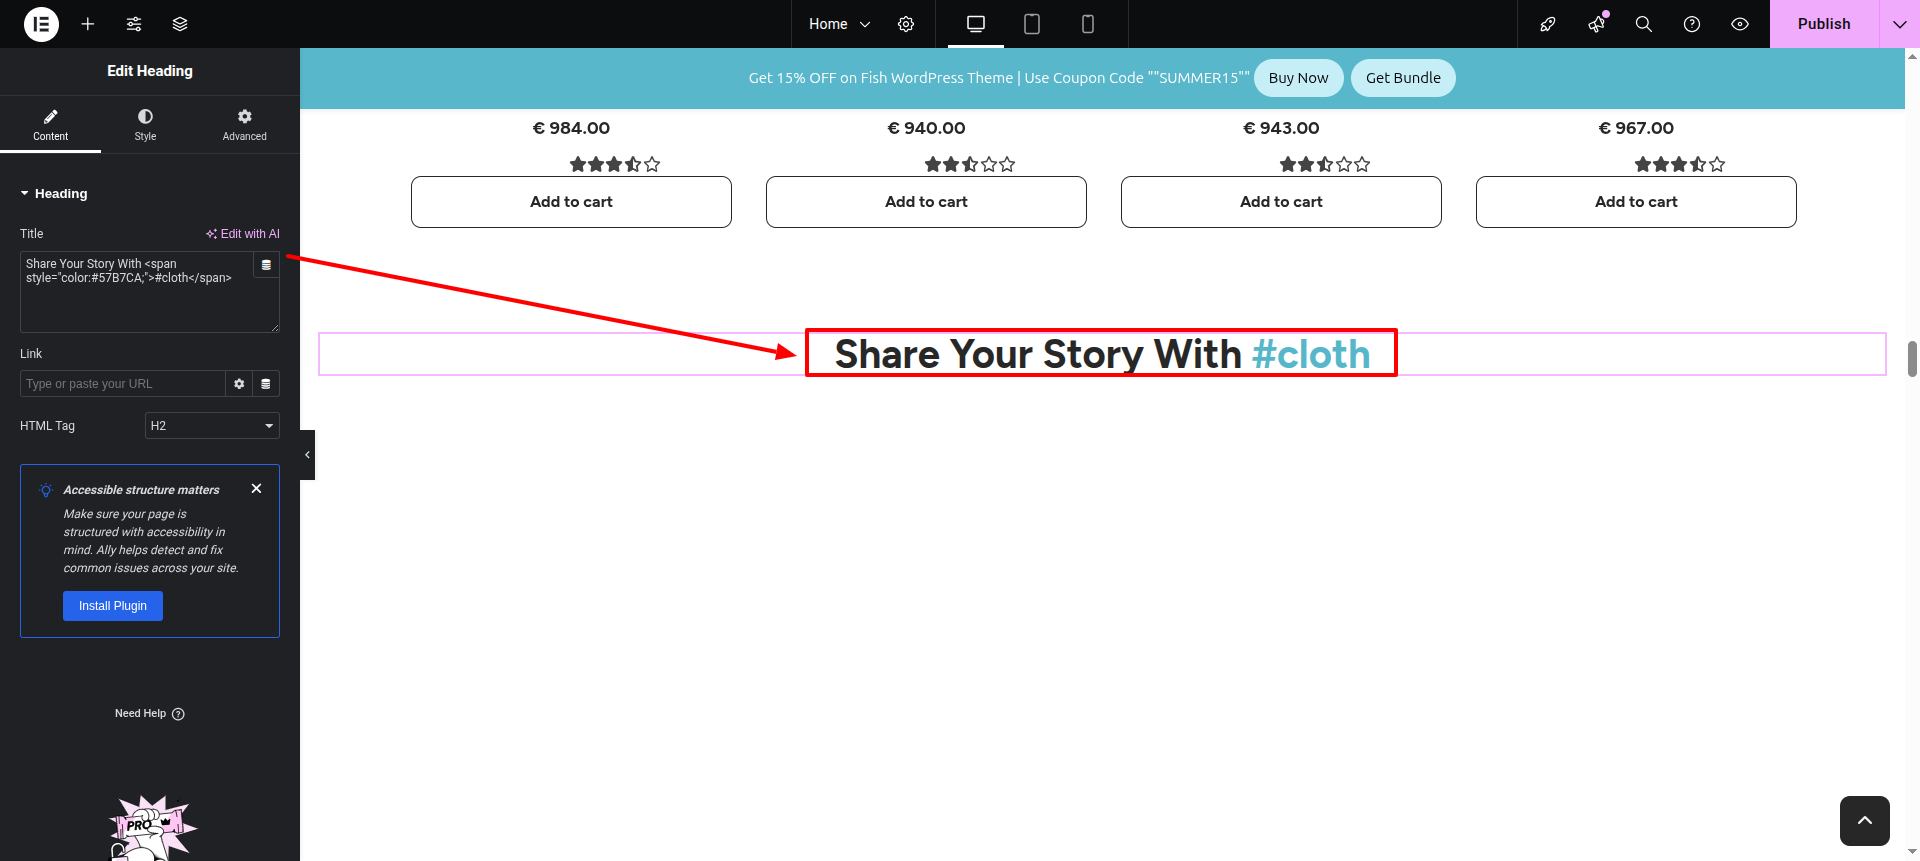
Task: Toggle preview changes eye icon
Action: pos(1740,24)
